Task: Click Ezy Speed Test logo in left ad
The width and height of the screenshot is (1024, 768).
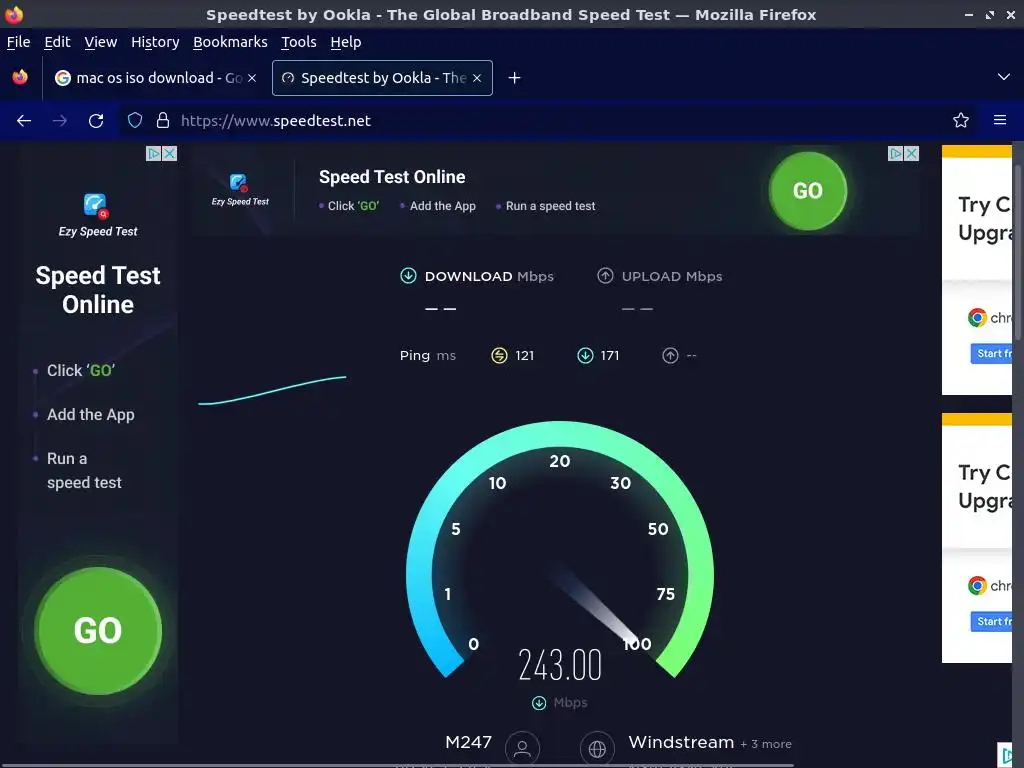Action: (x=98, y=216)
